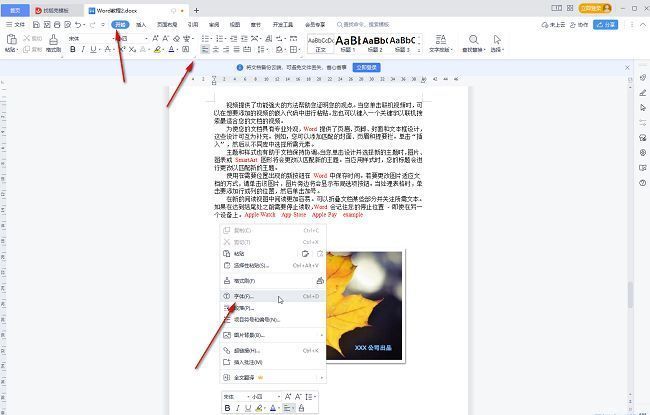Open the File menu button
The height and width of the screenshot is (415, 650).
pos(15,25)
